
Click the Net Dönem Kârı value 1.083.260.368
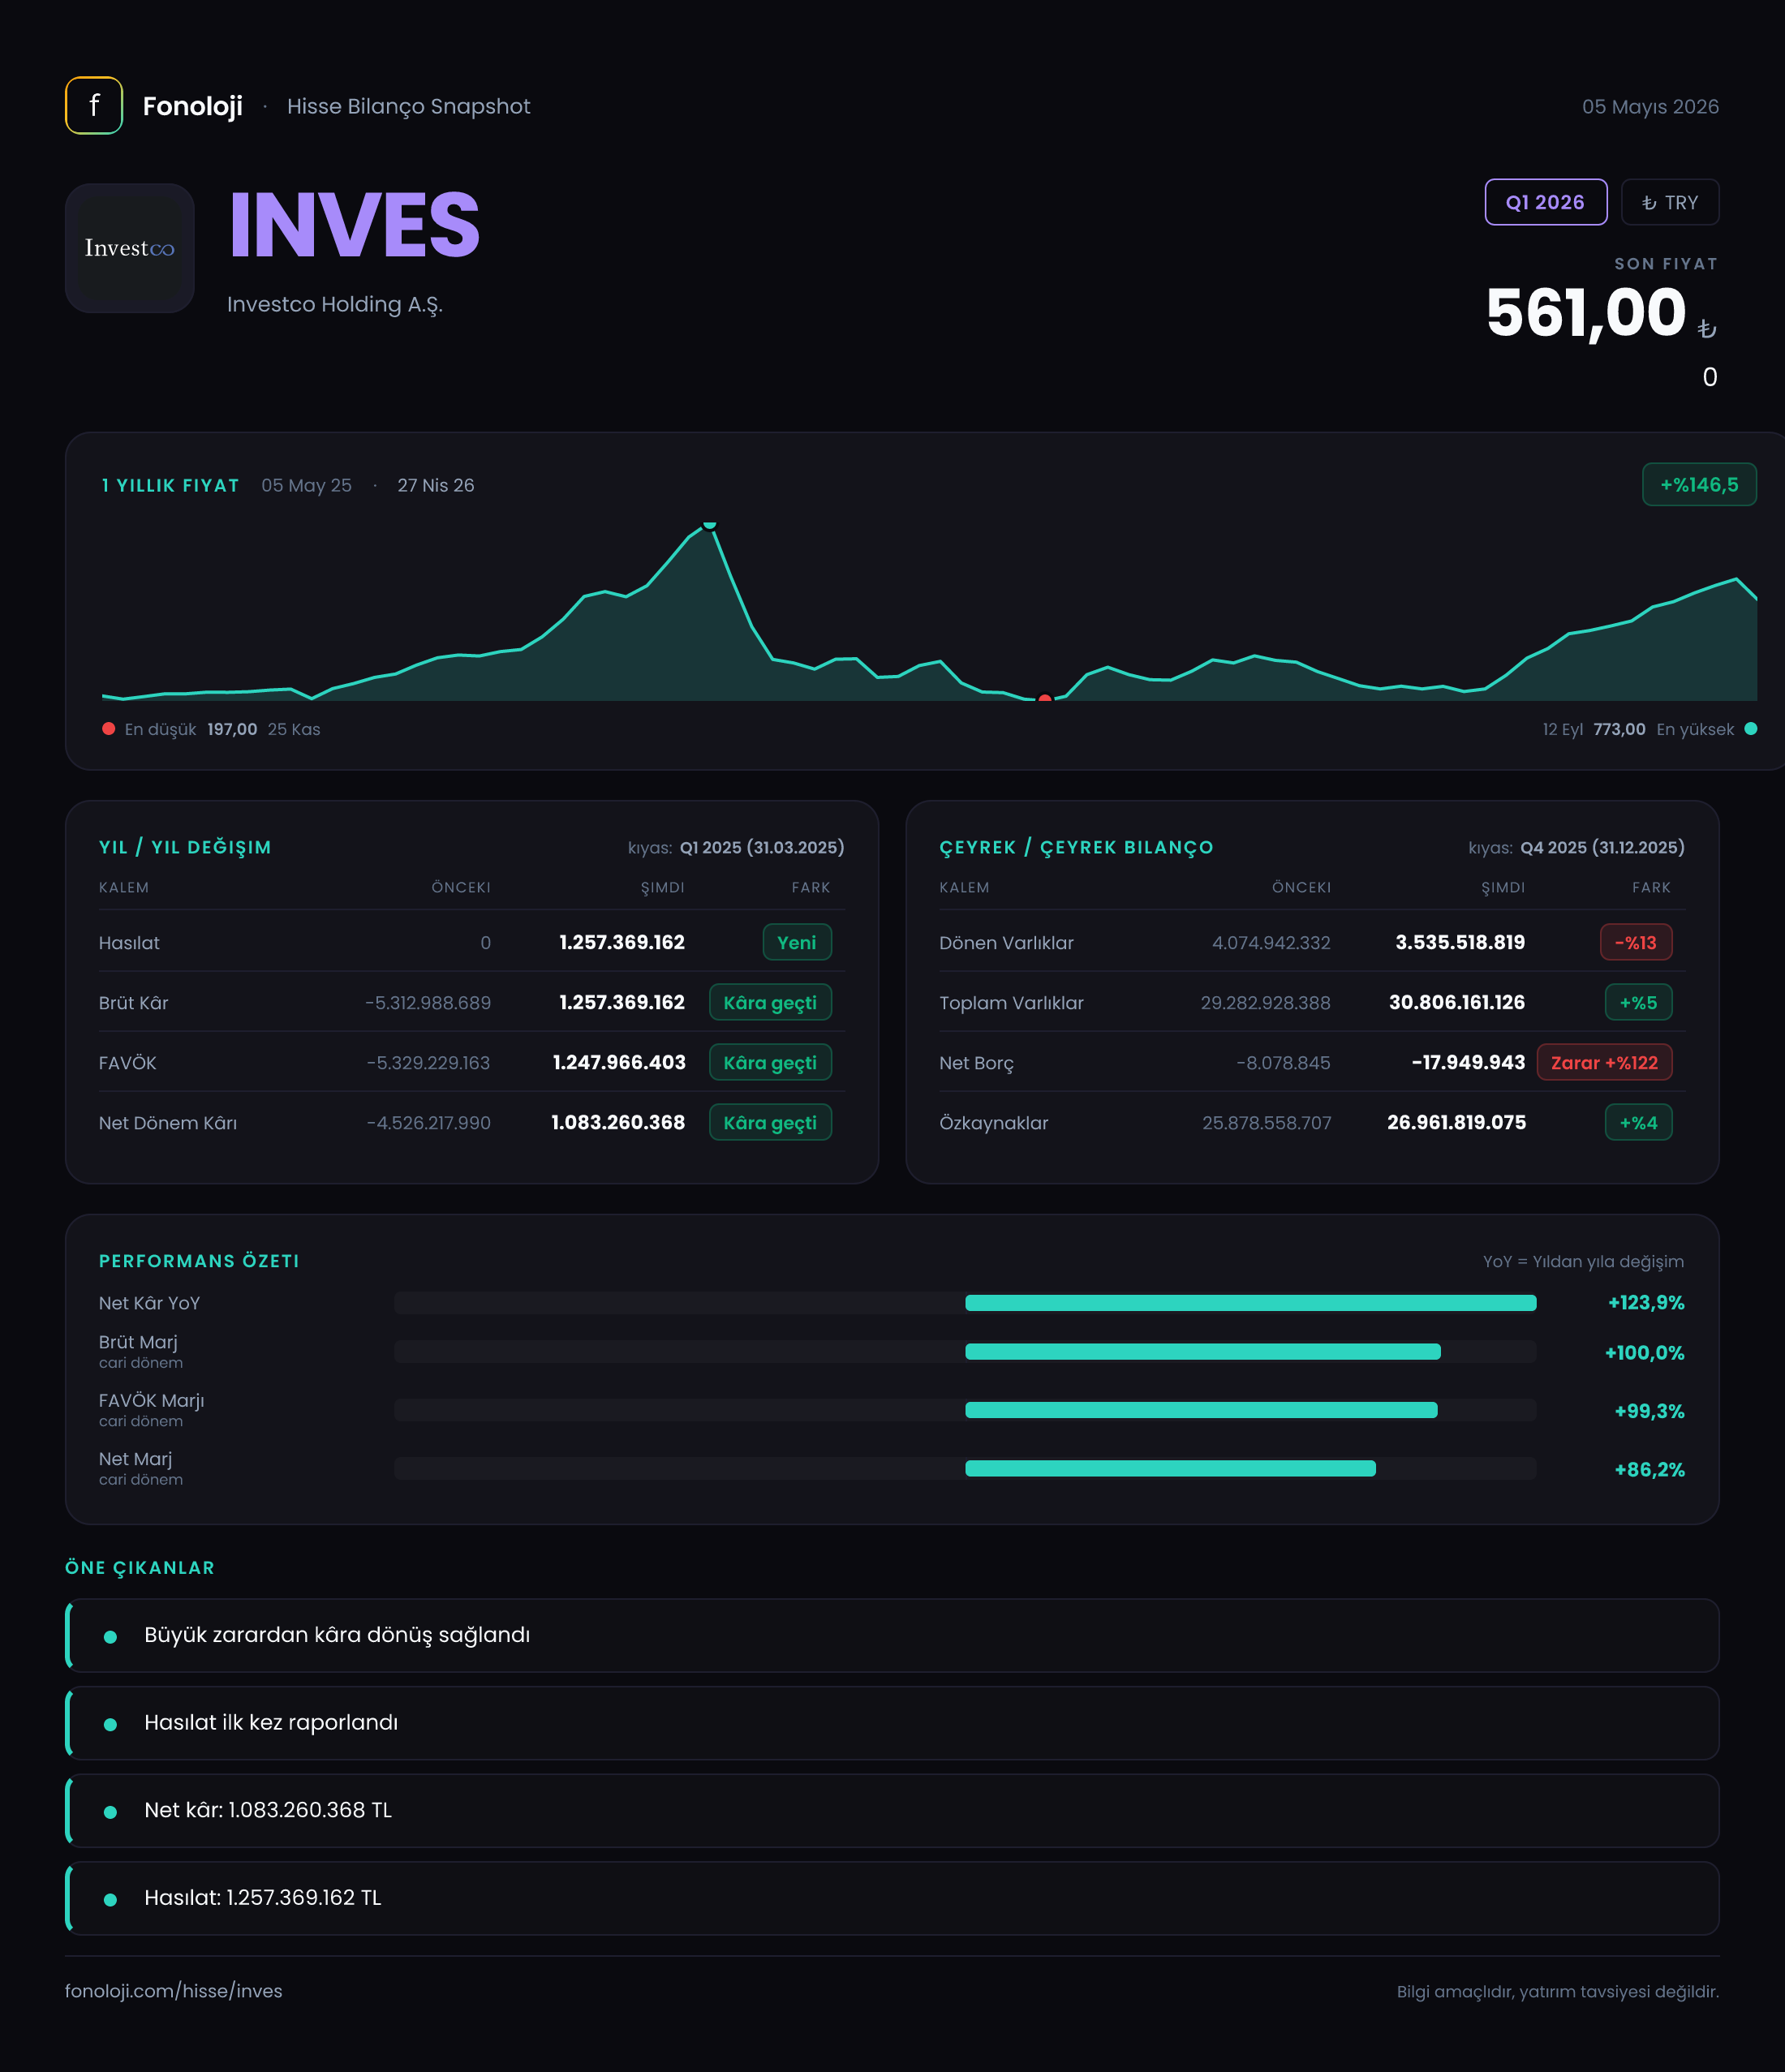tap(617, 1122)
